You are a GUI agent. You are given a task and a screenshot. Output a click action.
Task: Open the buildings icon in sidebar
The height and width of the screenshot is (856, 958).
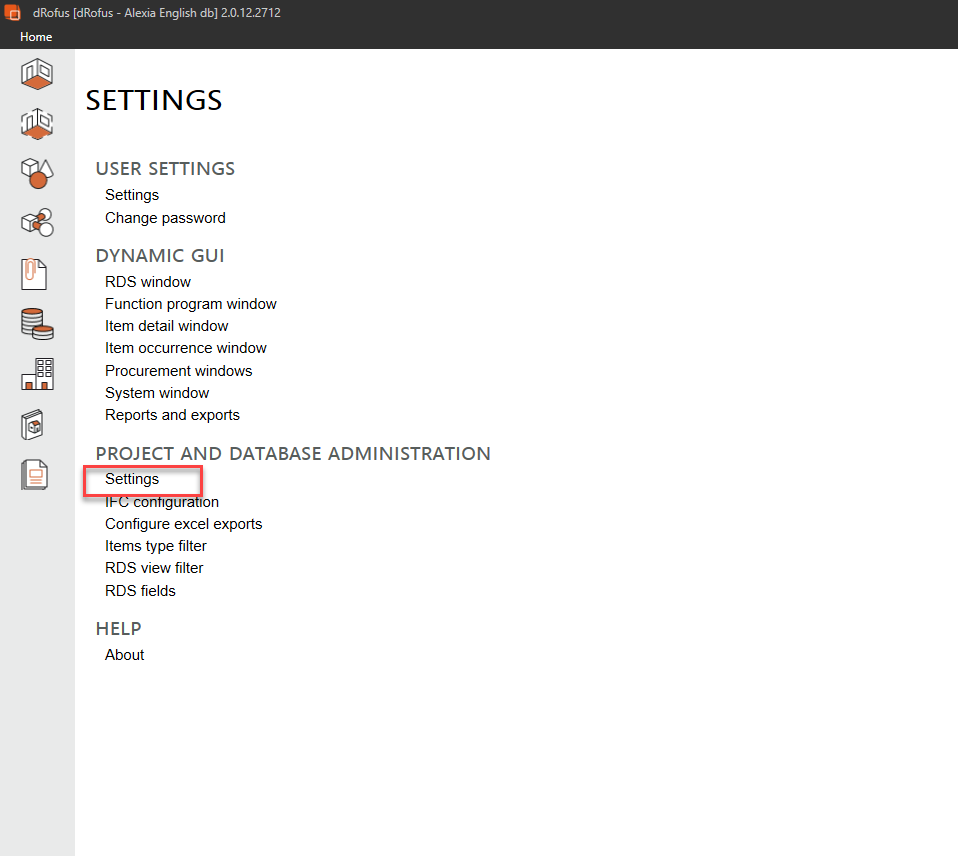(37, 374)
